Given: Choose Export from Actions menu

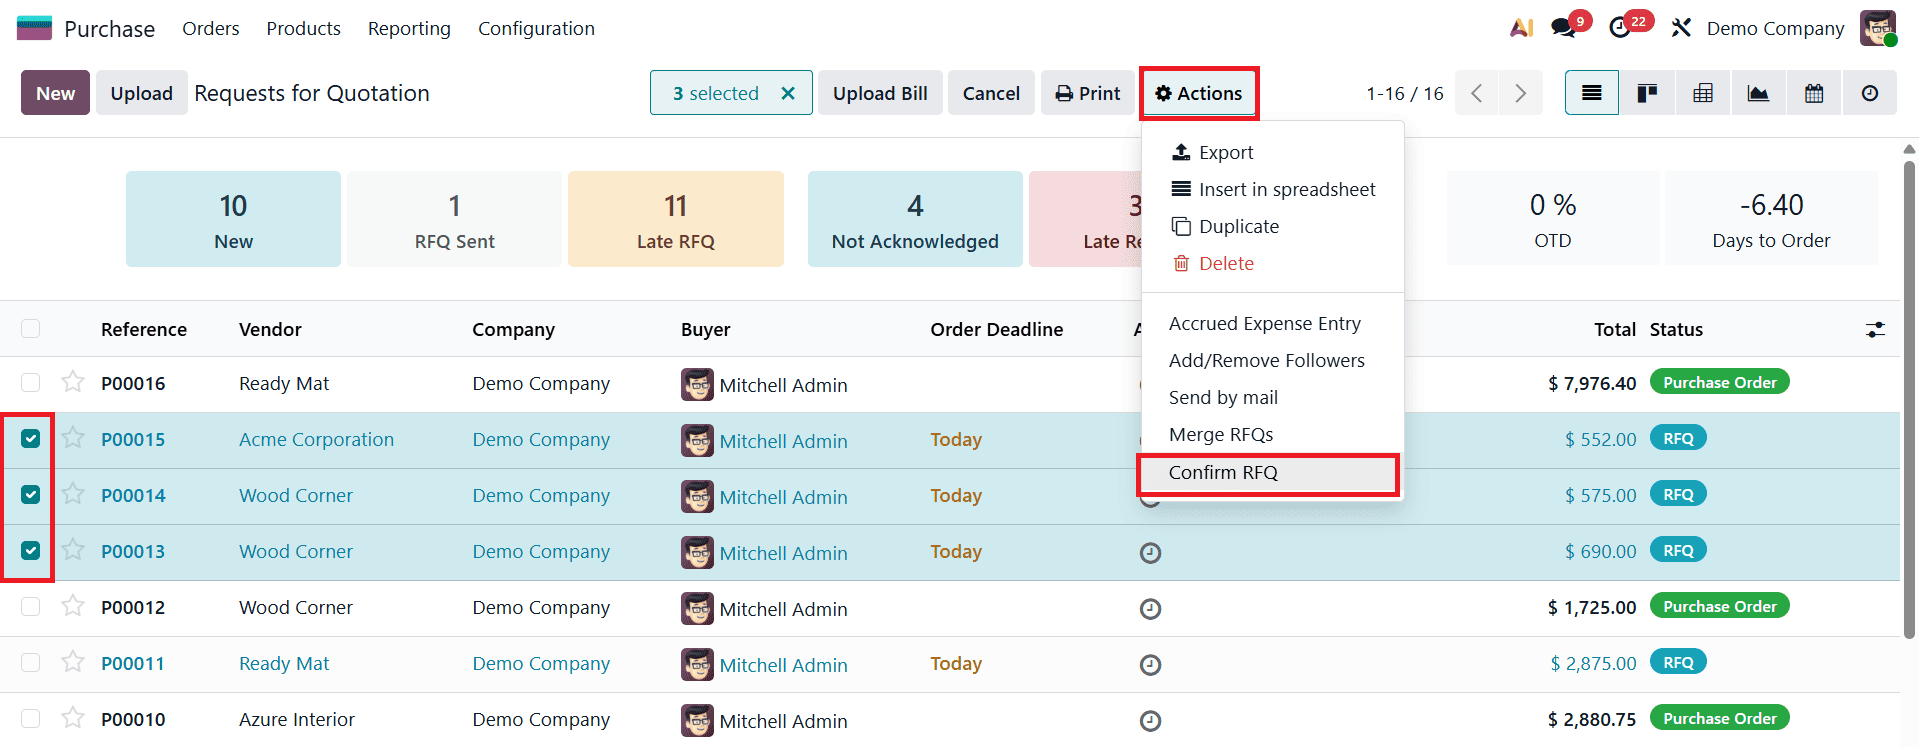Looking at the screenshot, I should point(1273,152).
